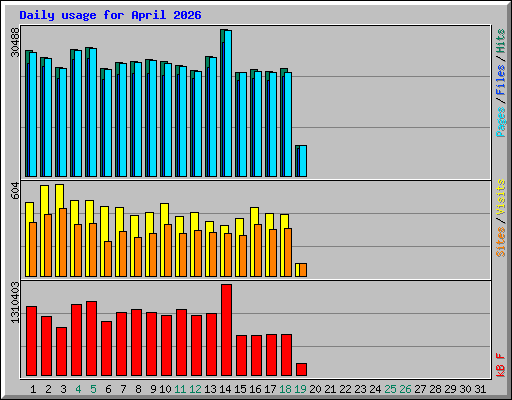
Task: Click day 1 on the x-axis
Action: [33, 389]
